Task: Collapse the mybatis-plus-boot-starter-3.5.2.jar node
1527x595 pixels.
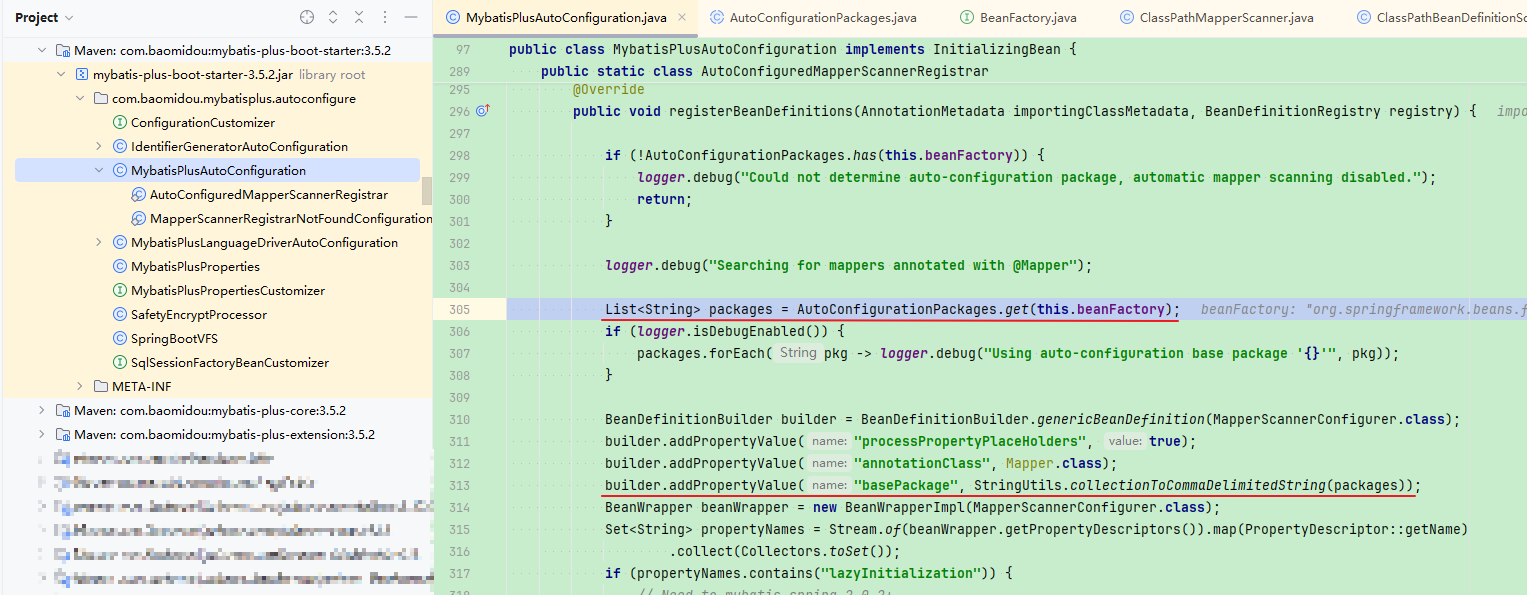Action: pos(61,75)
